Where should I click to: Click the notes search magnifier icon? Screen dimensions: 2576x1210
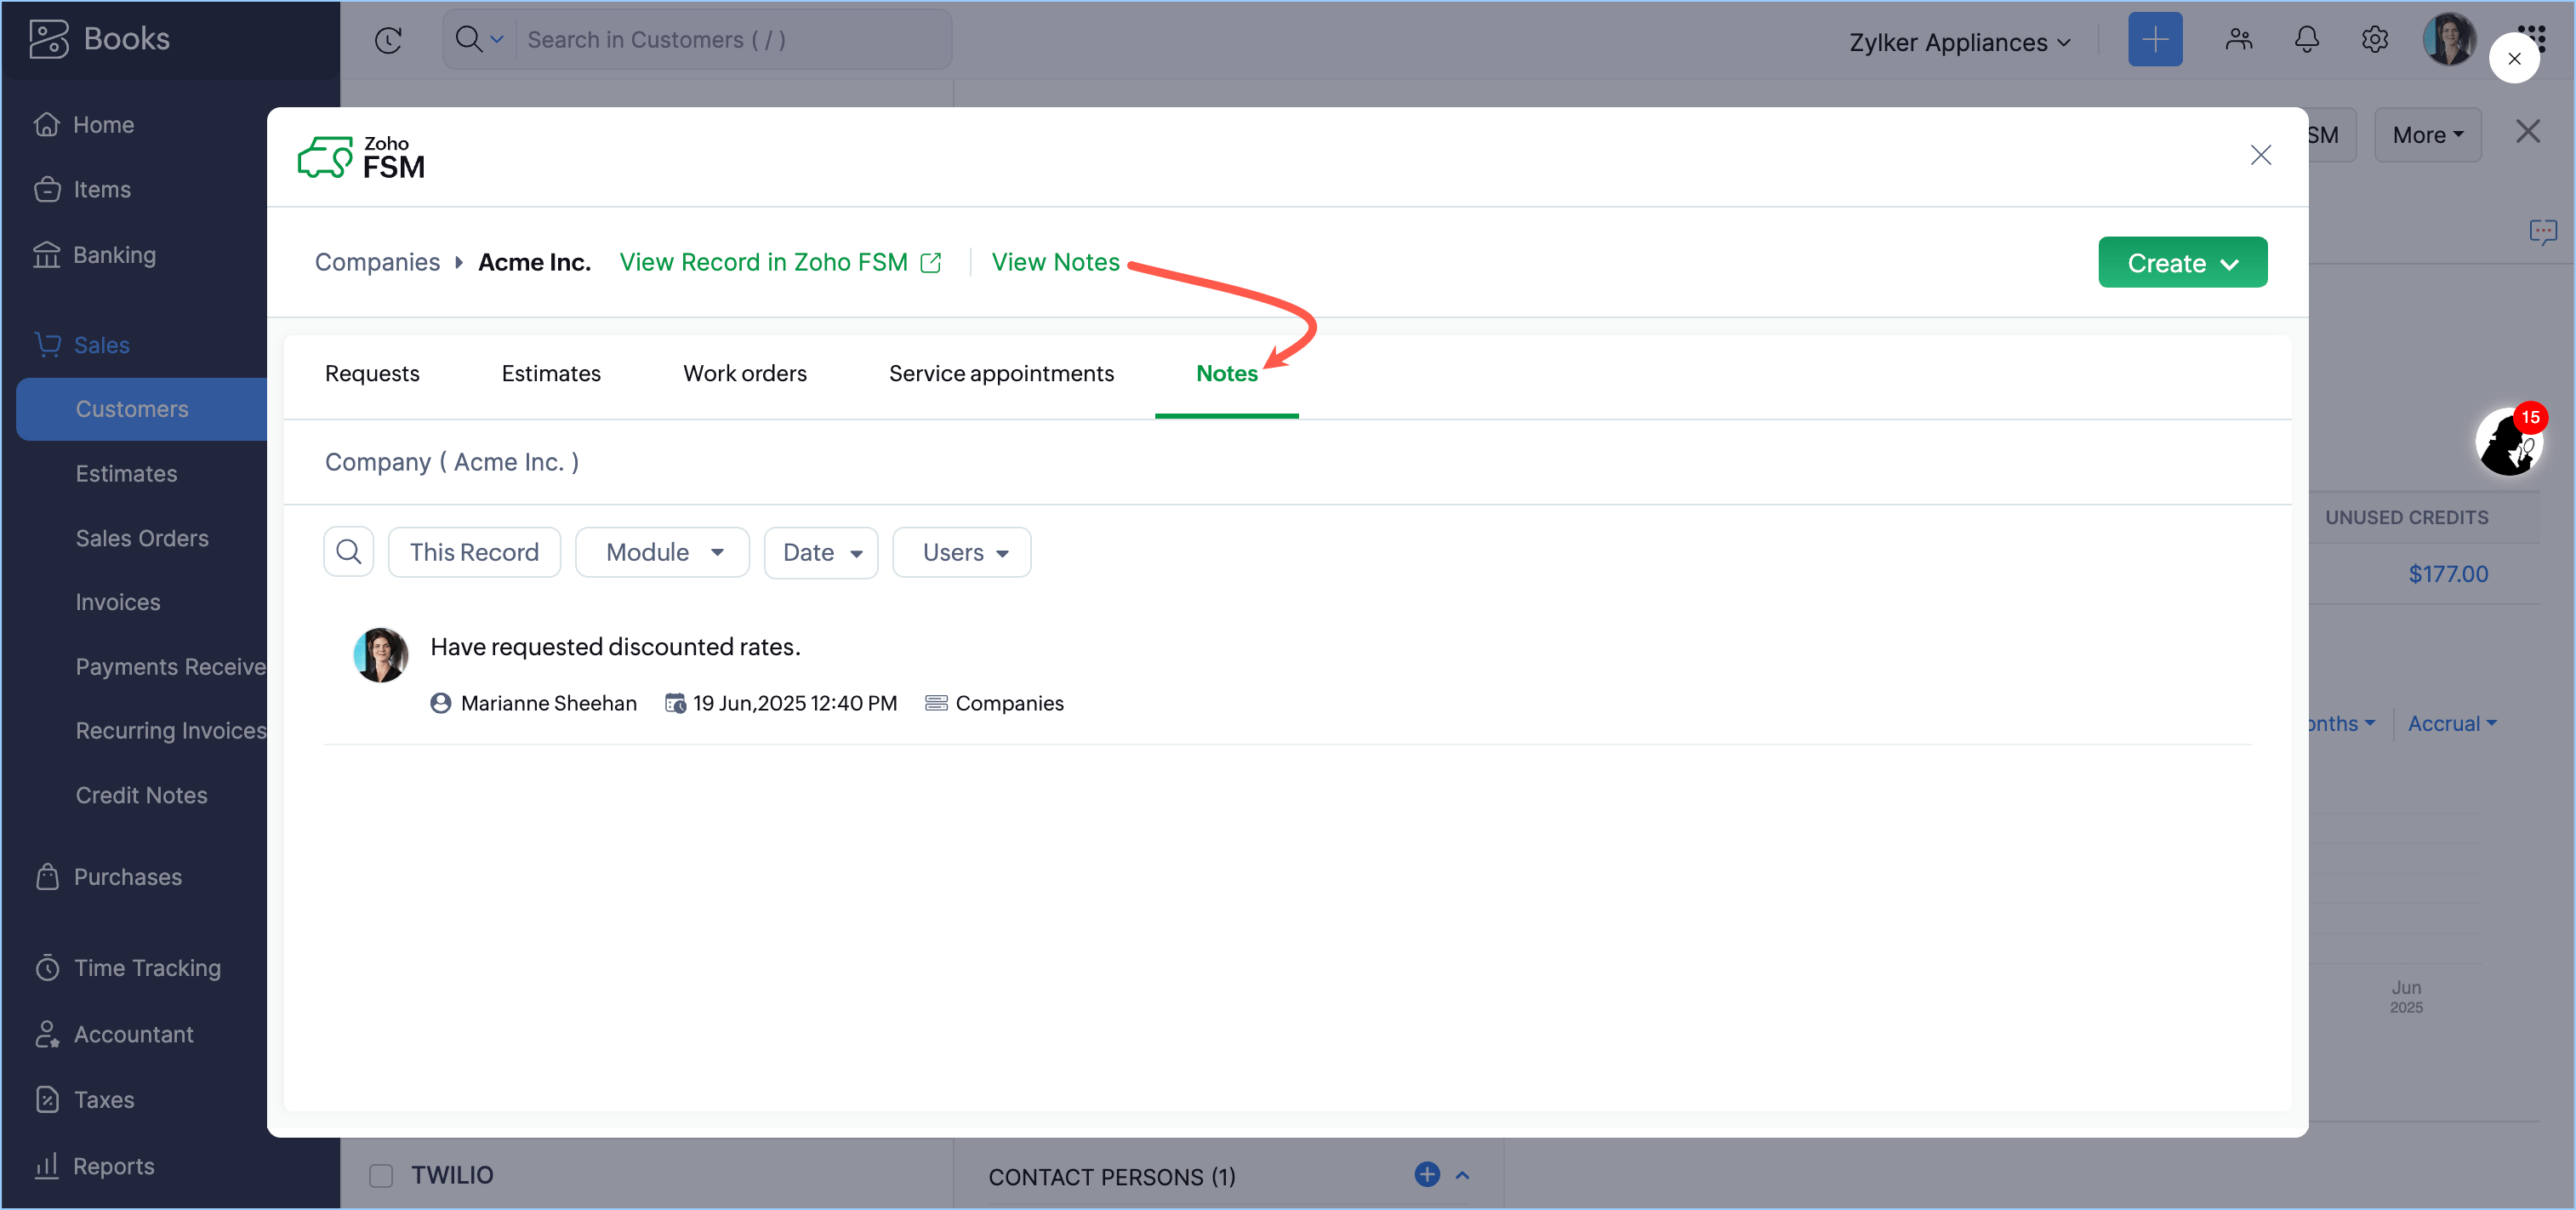point(348,552)
